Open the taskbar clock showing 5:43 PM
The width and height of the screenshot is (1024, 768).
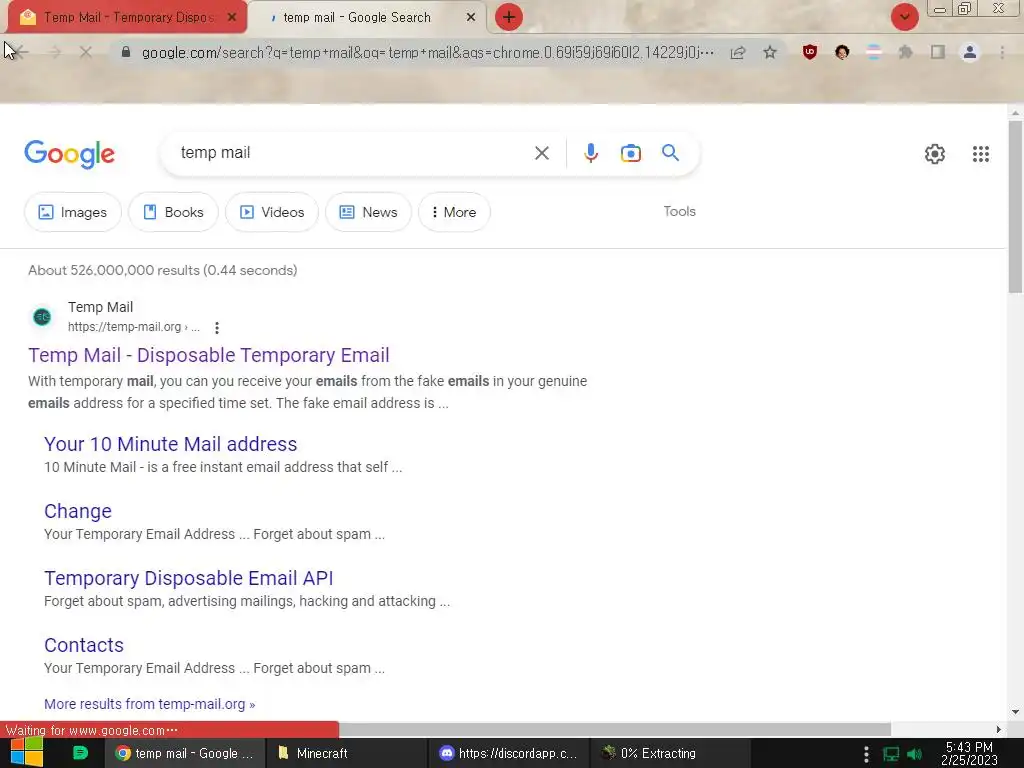pyautogui.click(x=969, y=754)
